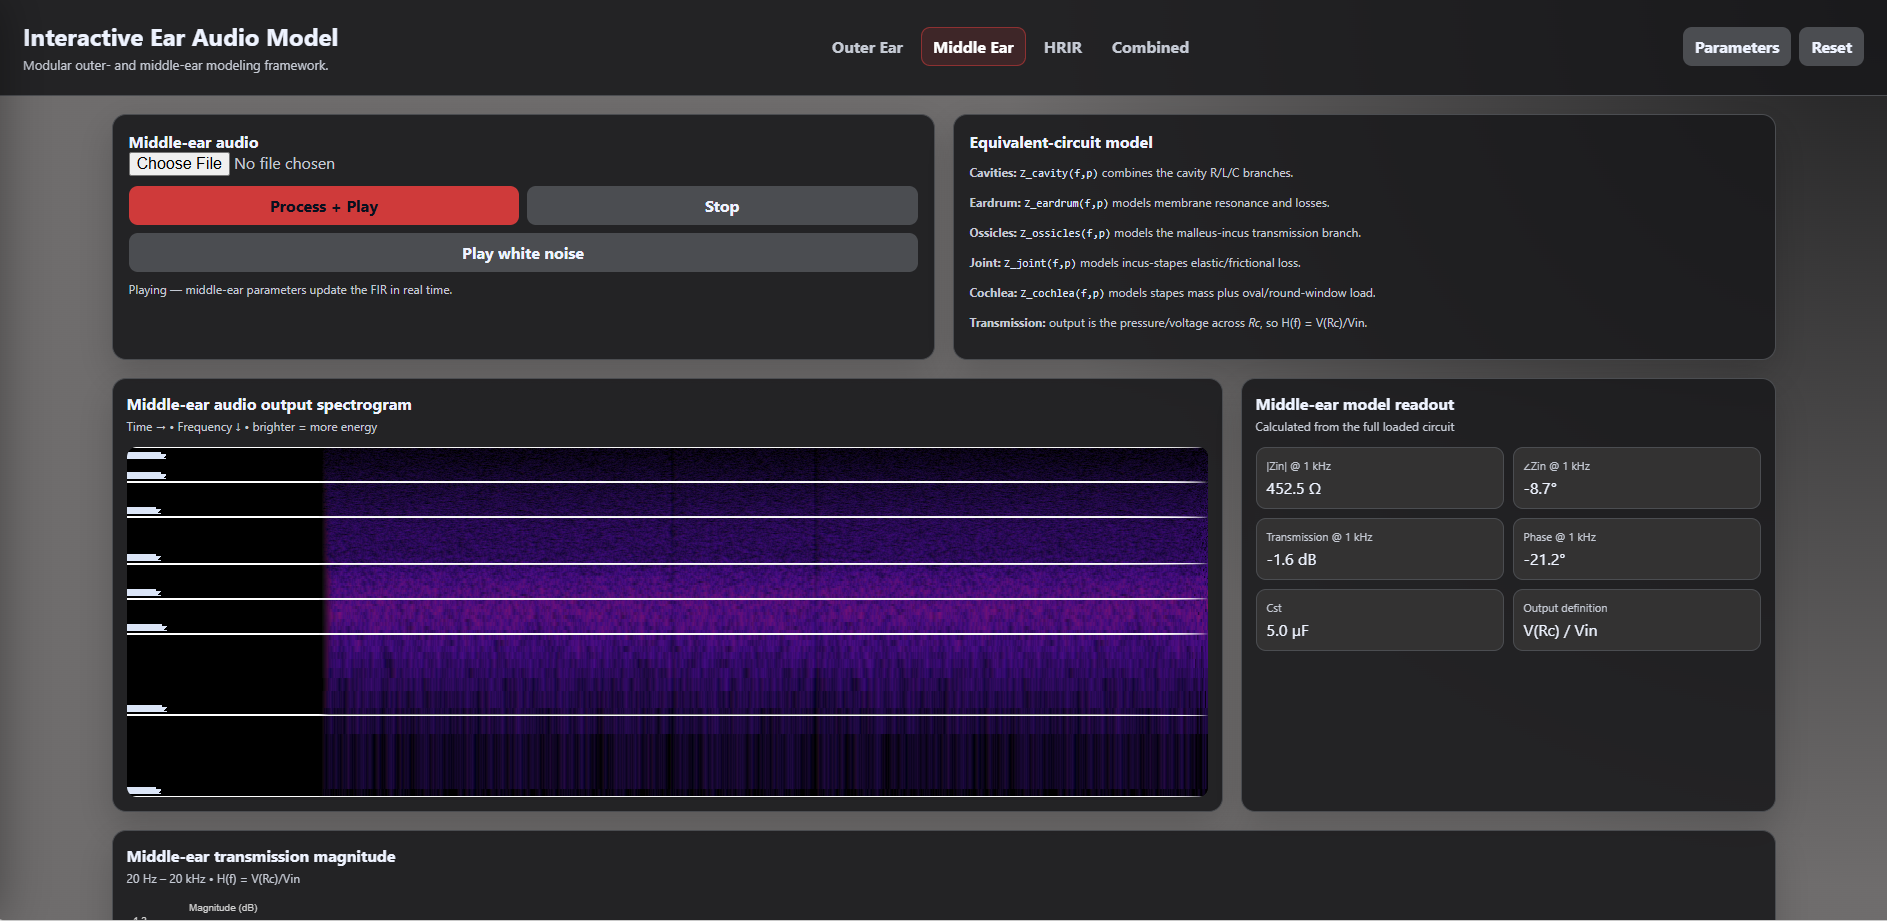Click the Output definition card

pos(1636,620)
